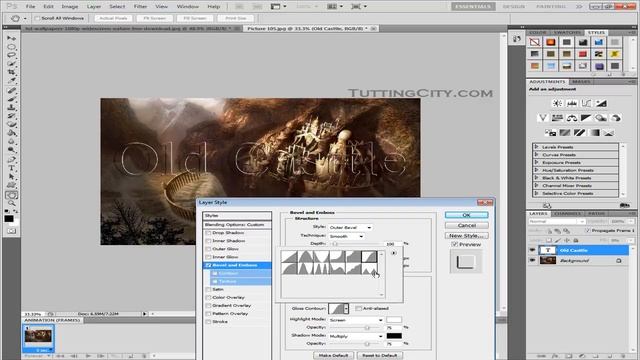Hide the Old Castle text layer
This screenshot has height=360, width=640.
click(532, 250)
